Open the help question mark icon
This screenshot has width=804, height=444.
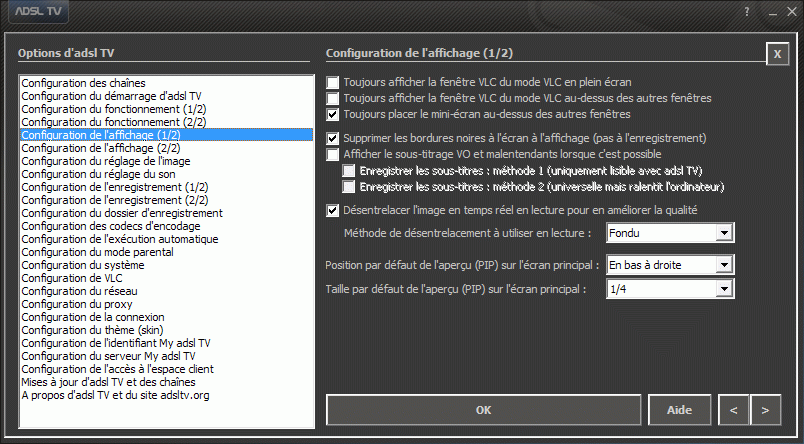coord(747,12)
